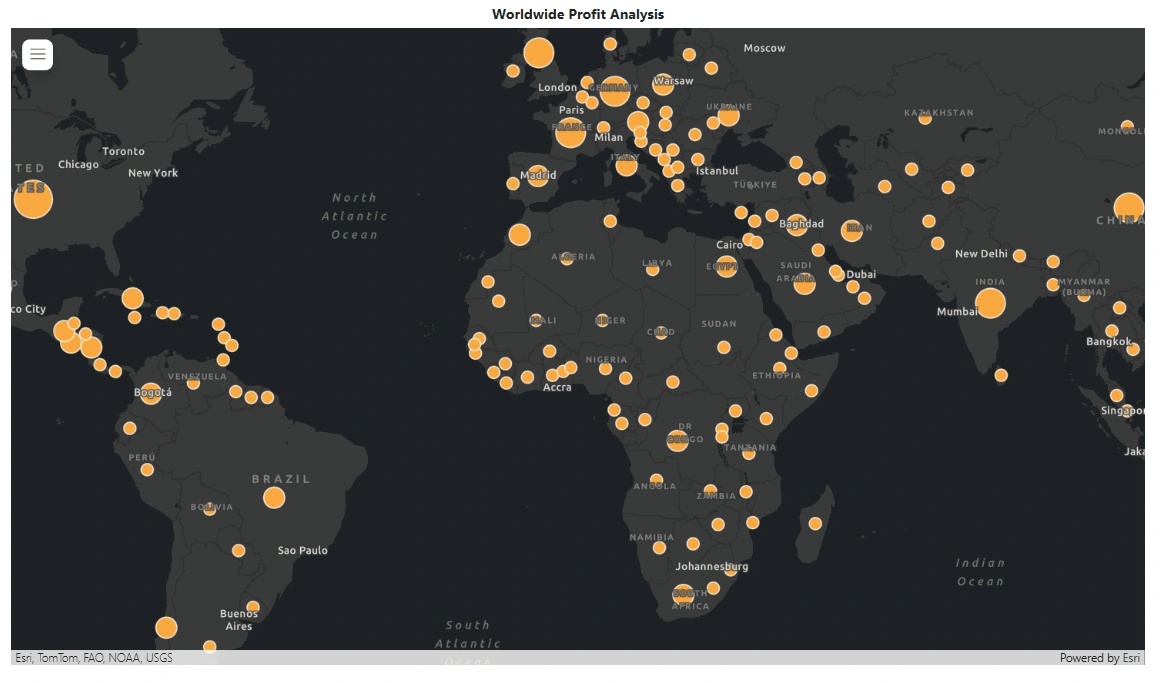This screenshot has width=1166, height=683.
Task: Select the profit bubble over Italy
Action: pos(626,165)
